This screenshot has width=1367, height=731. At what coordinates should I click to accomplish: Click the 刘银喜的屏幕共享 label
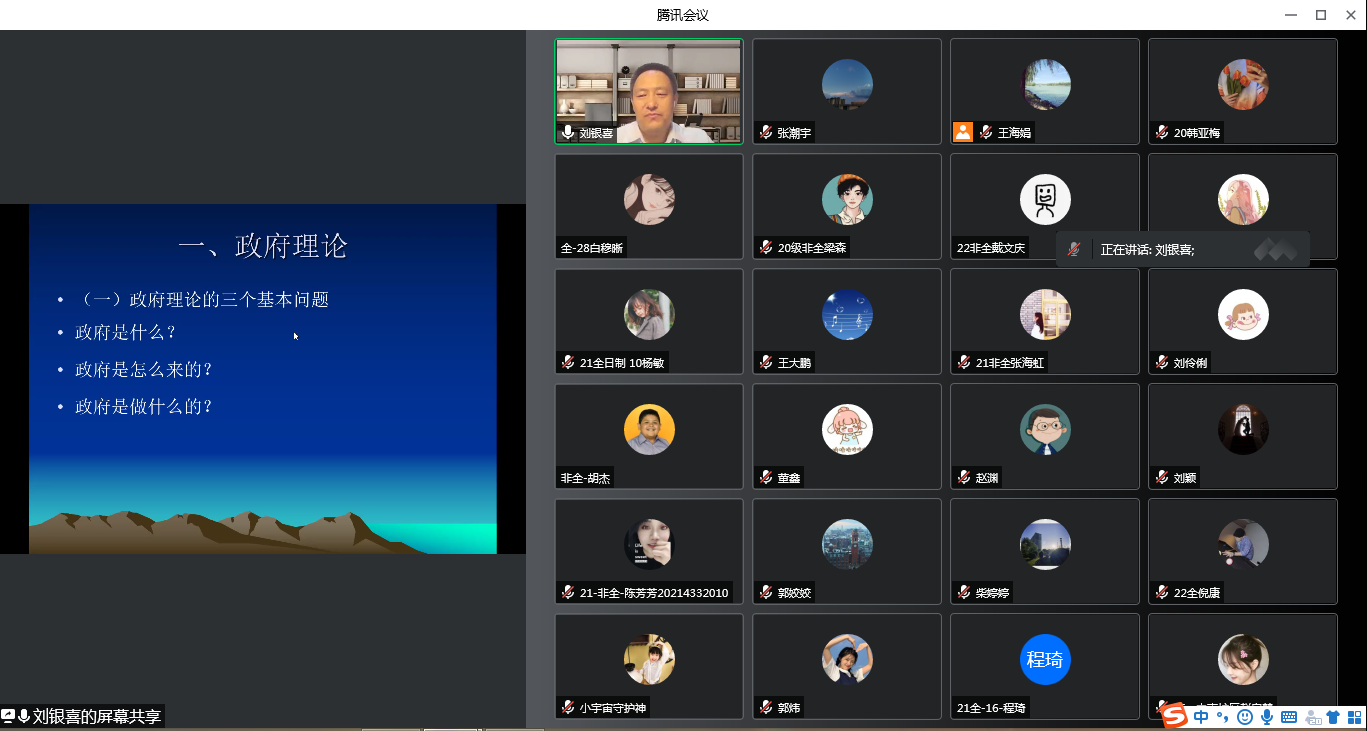[96, 716]
